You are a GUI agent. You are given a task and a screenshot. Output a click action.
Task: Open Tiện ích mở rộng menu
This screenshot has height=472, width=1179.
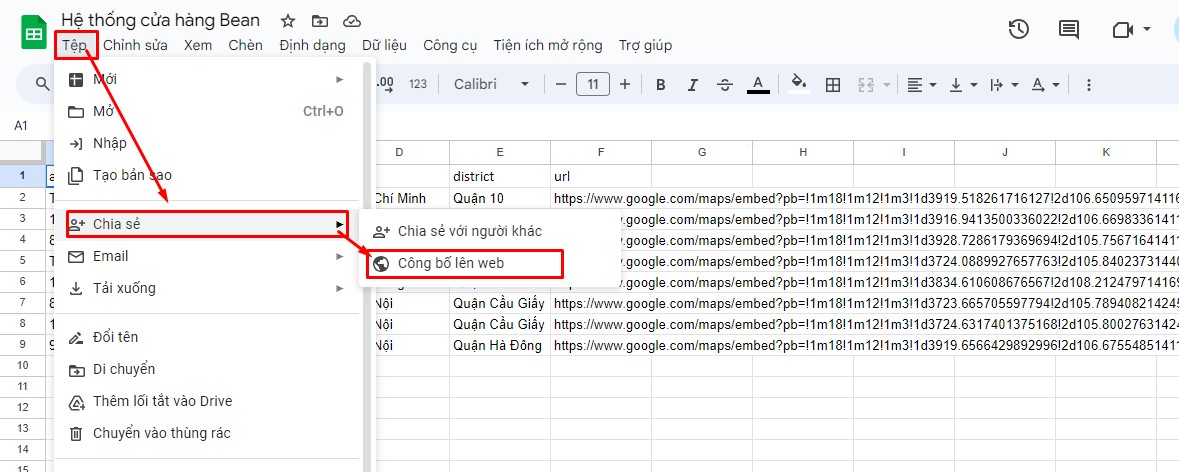point(547,45)
